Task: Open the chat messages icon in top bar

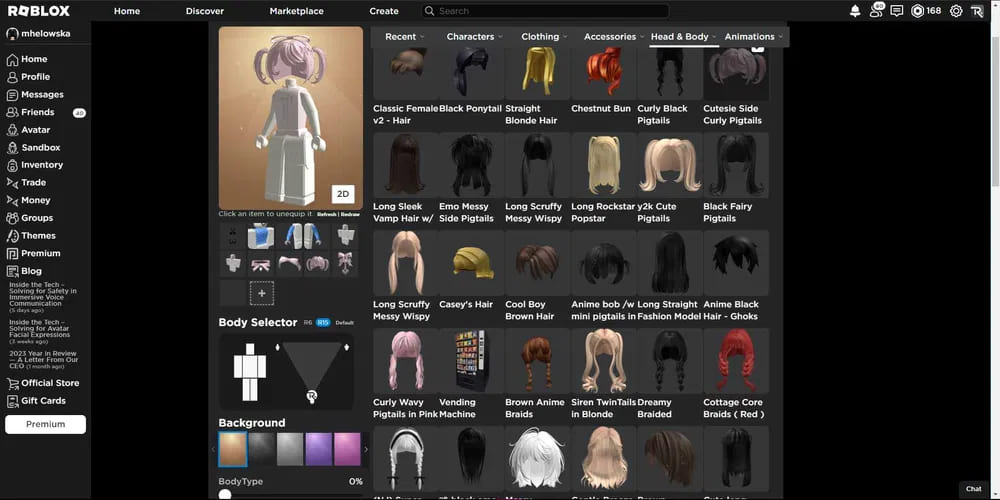Action: click(896, 11)
